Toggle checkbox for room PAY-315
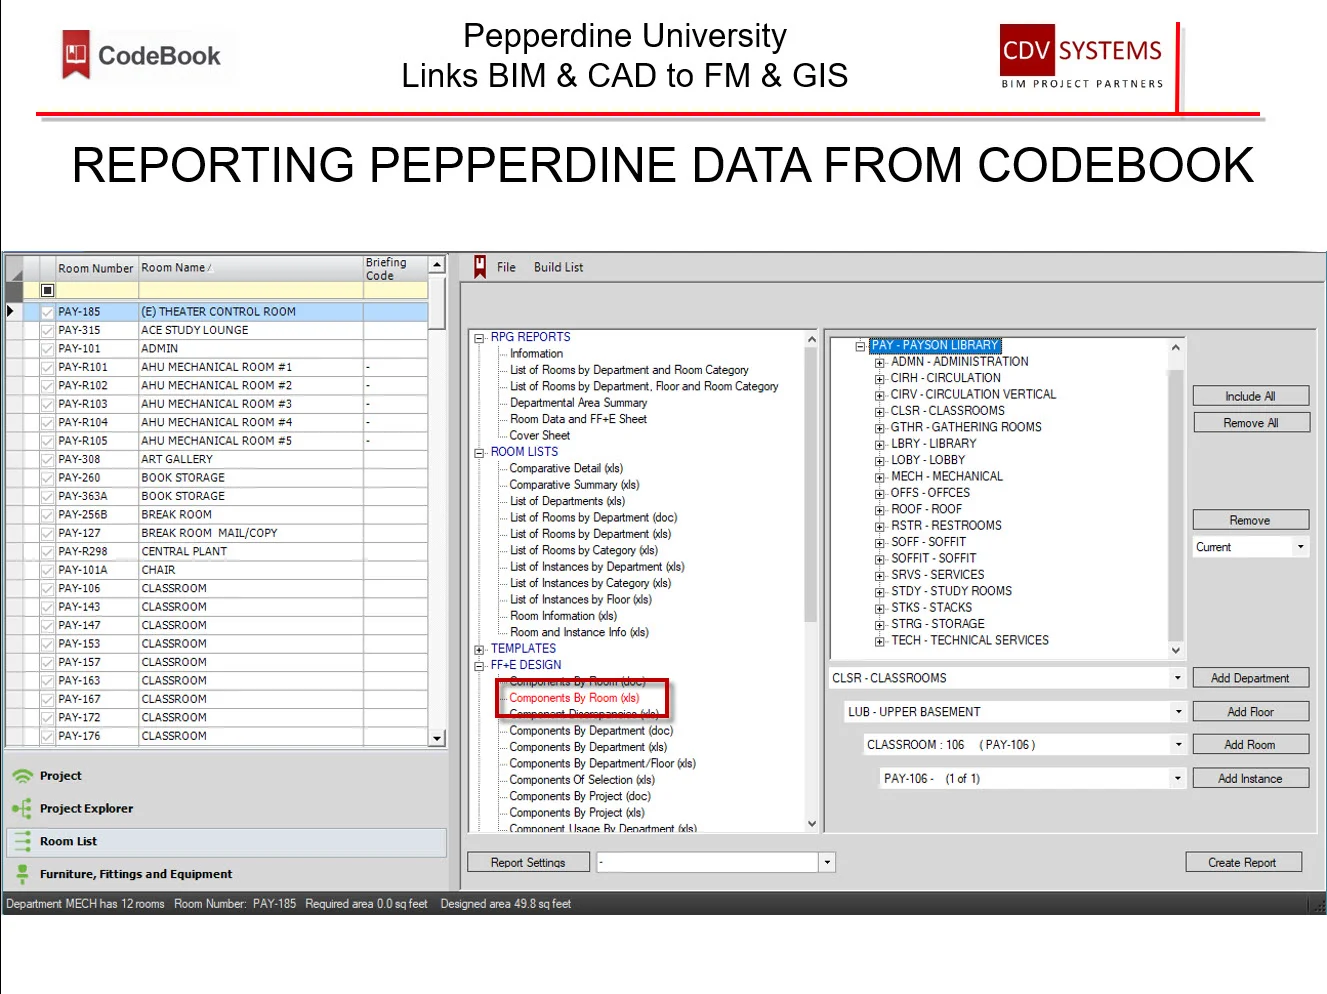This screenshot has width=1327, height=994. tap(47, 330)
